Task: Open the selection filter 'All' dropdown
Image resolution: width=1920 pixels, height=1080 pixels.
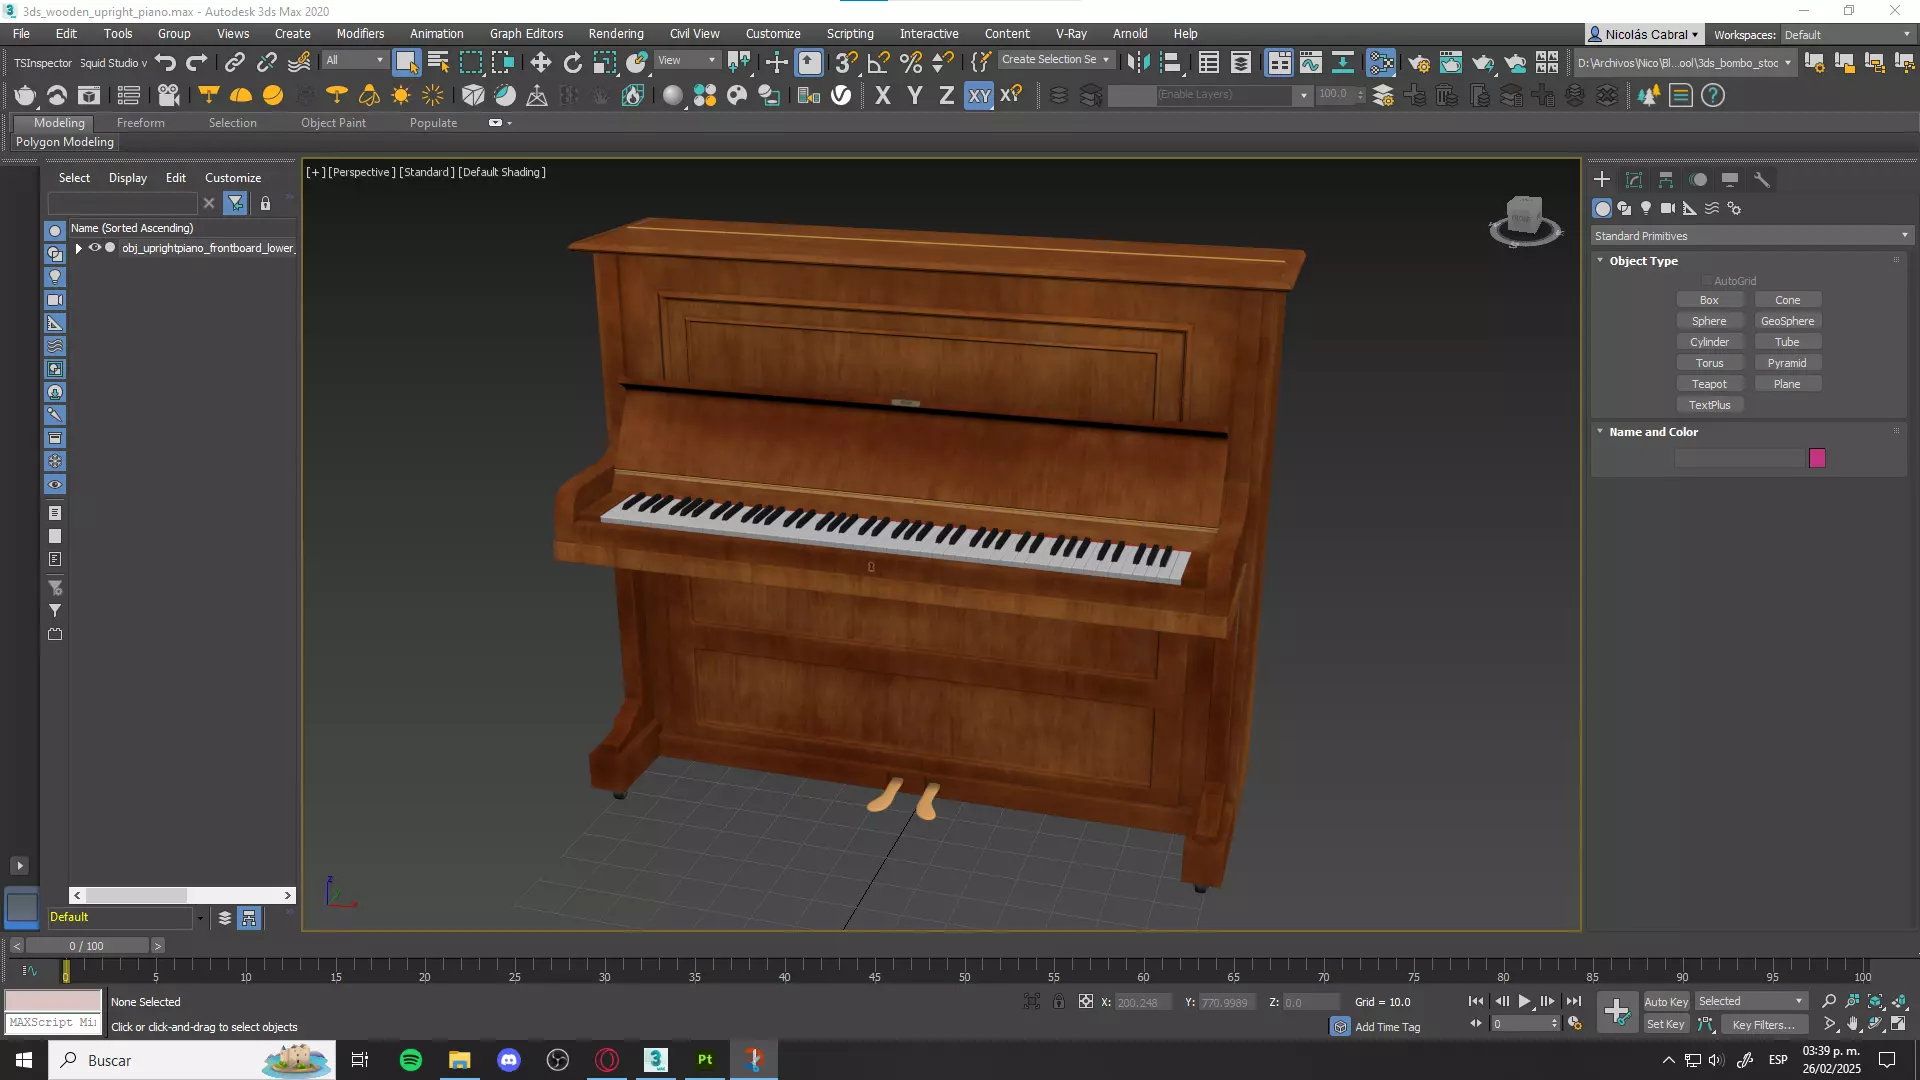Action: [355, 60]
